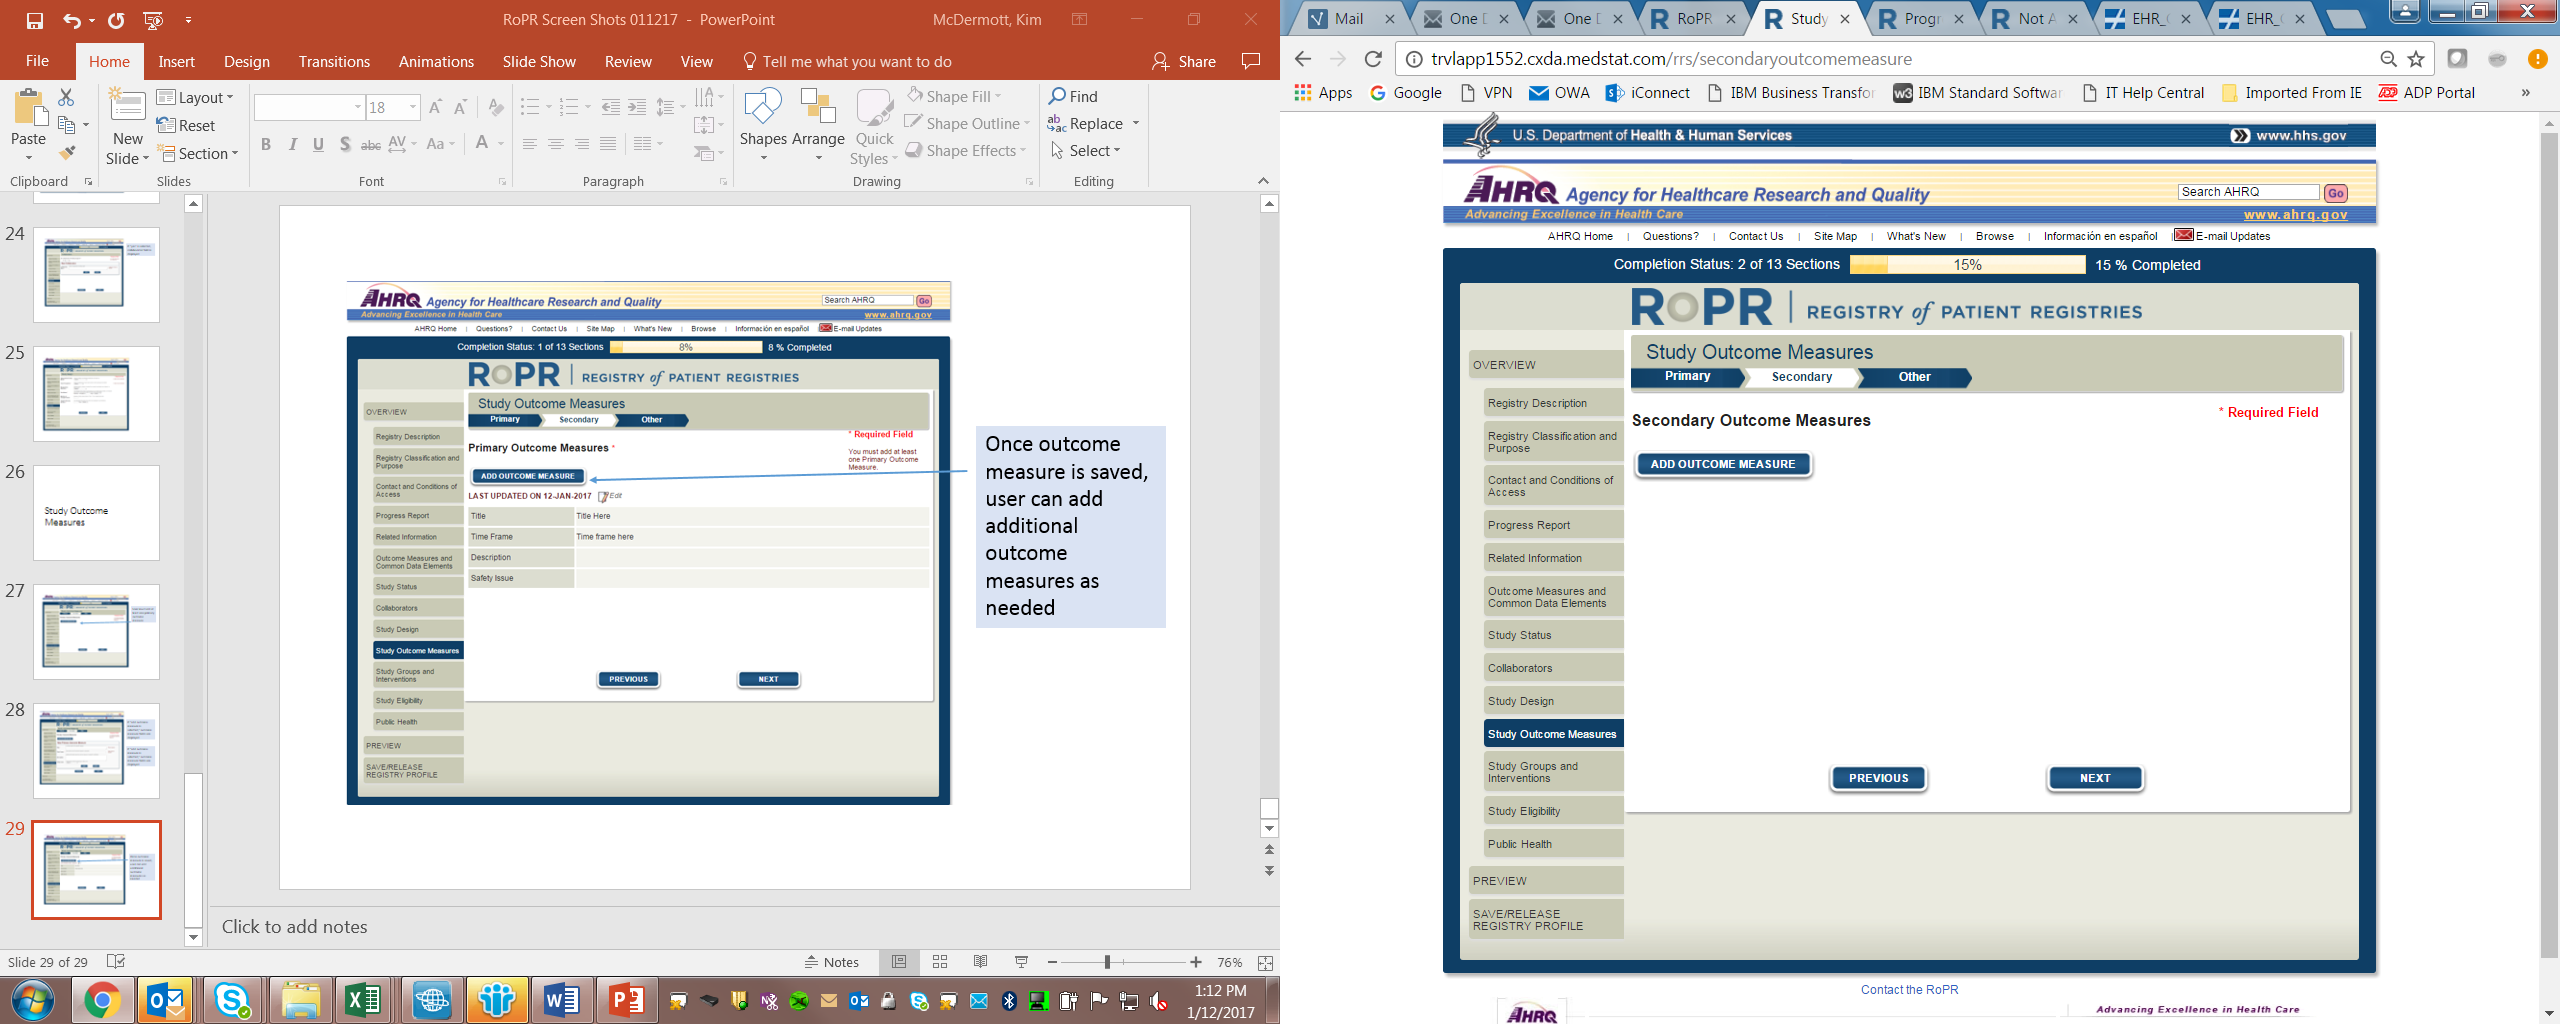Screen dimensions: 2560x1024
Task: Save the PowerPoint presentation
Action: click(35, 20)
